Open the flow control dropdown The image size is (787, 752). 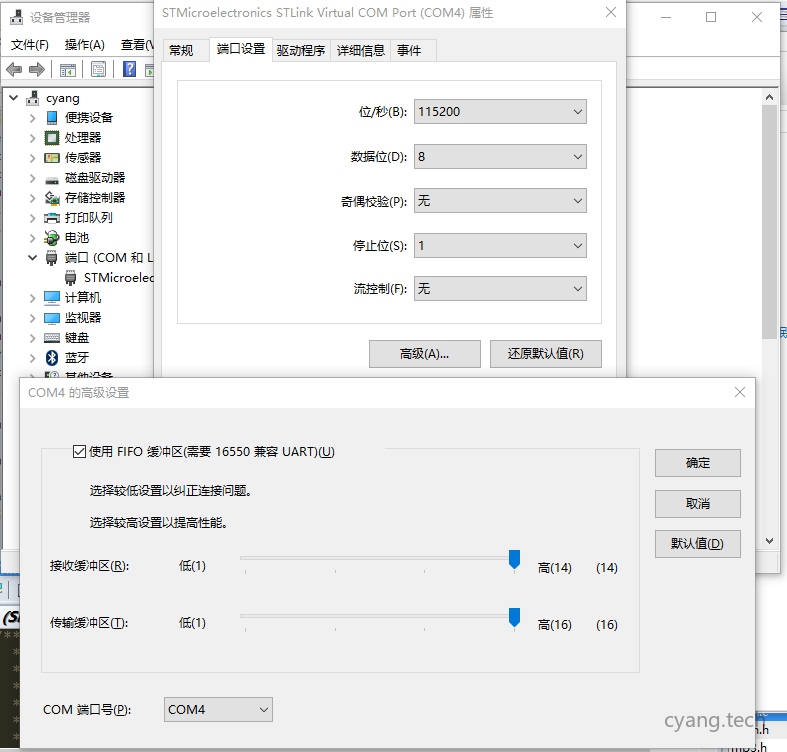tap(500, 289)
